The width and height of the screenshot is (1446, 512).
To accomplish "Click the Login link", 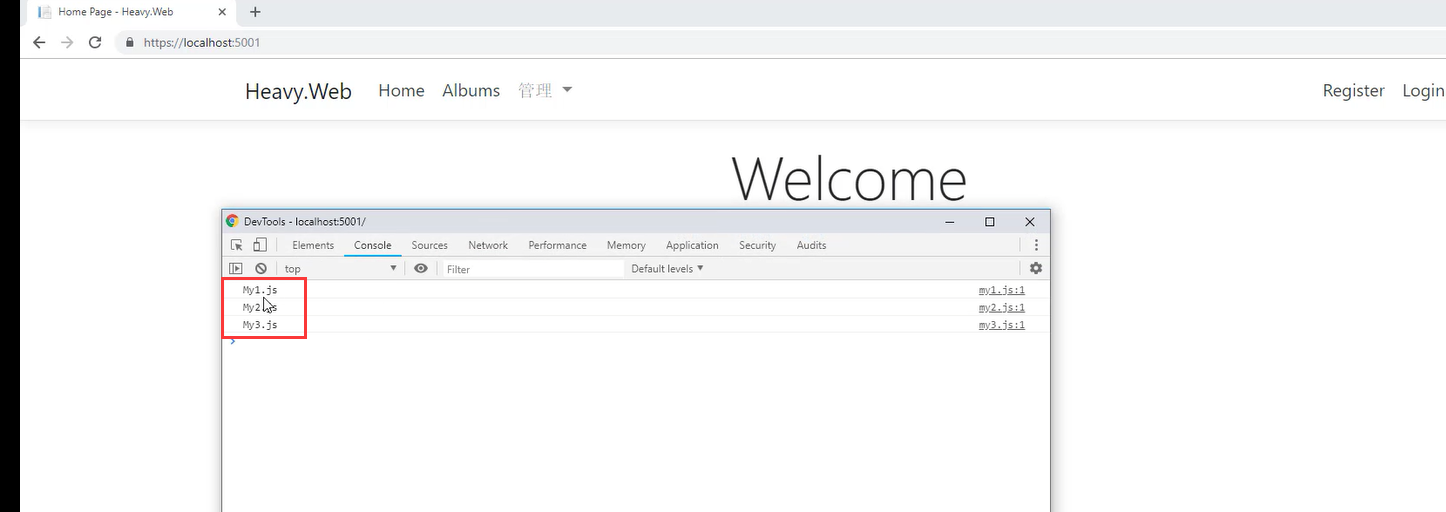I will pyautogui.click(x=1423, y=91).
